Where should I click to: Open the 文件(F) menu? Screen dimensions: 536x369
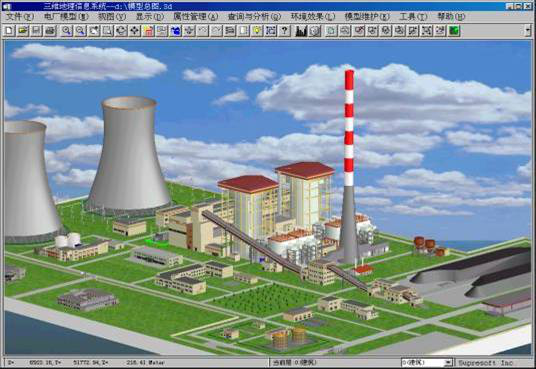(x=20, y=16)
